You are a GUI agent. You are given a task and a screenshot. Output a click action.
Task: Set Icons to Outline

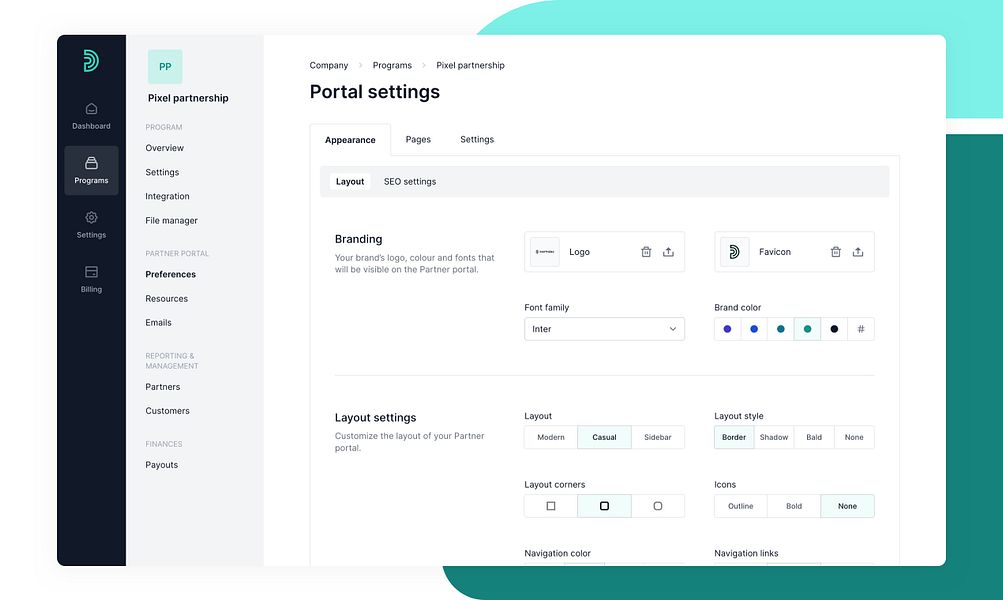[x=741, y=506]
